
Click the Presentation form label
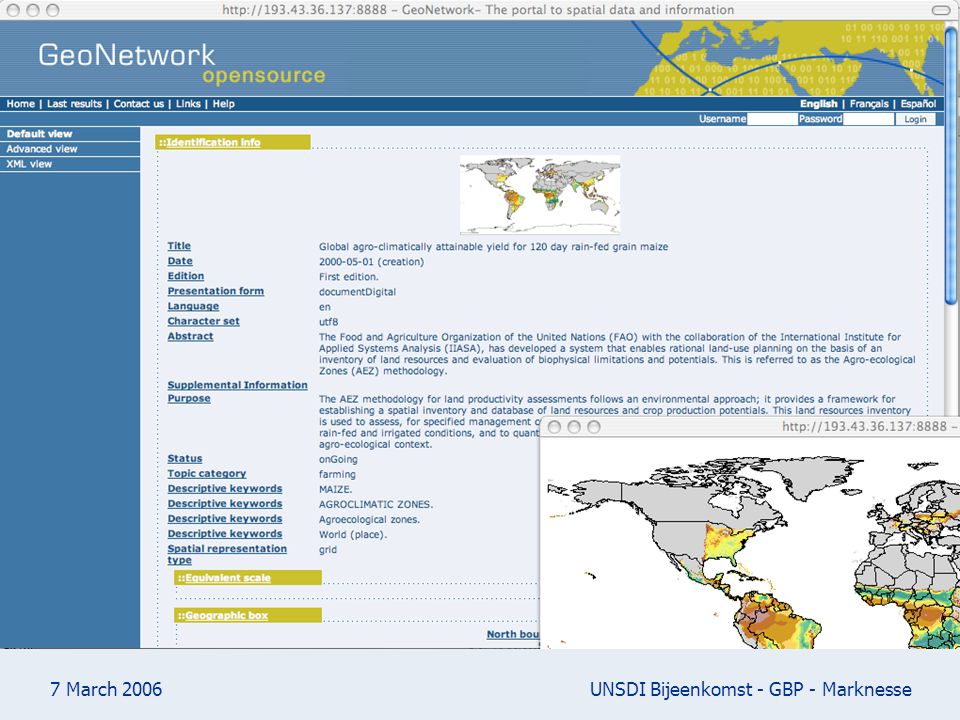coord(216,291)
